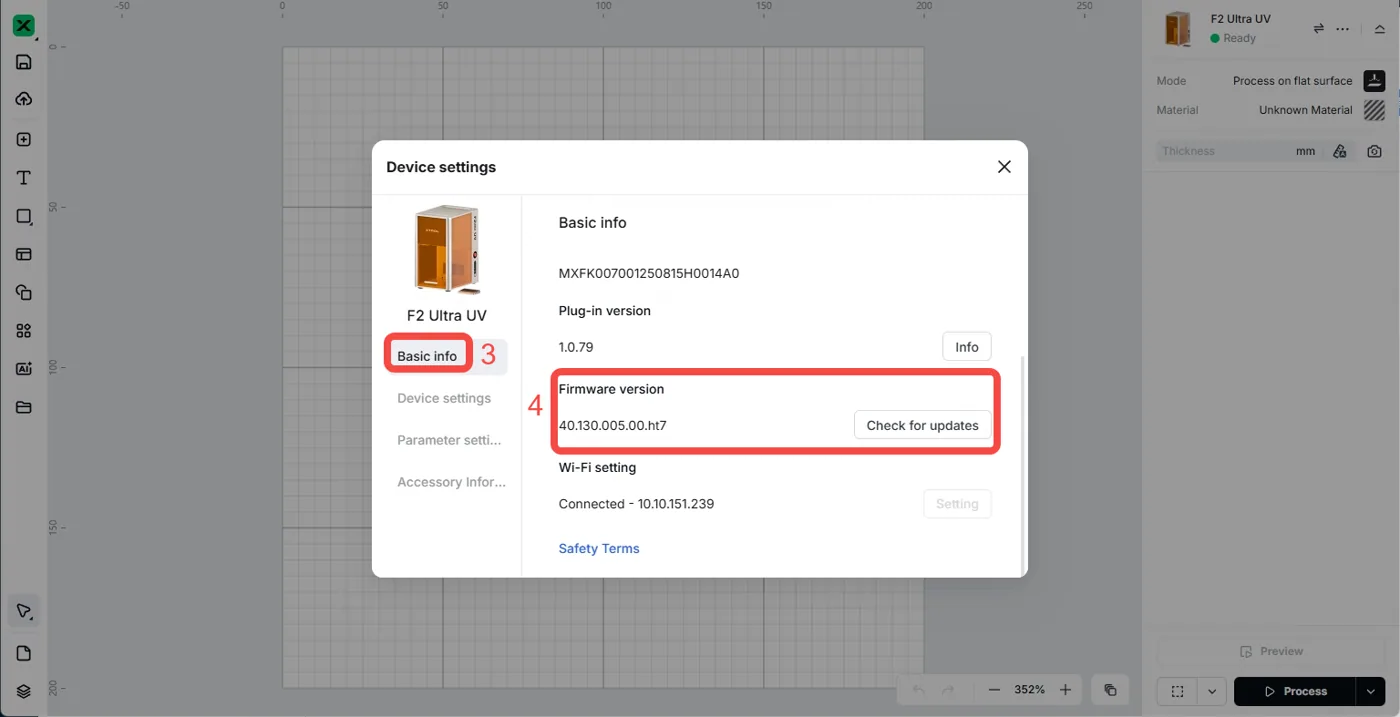
Task: Click the Ready status text
Action: click(1239, 39)
